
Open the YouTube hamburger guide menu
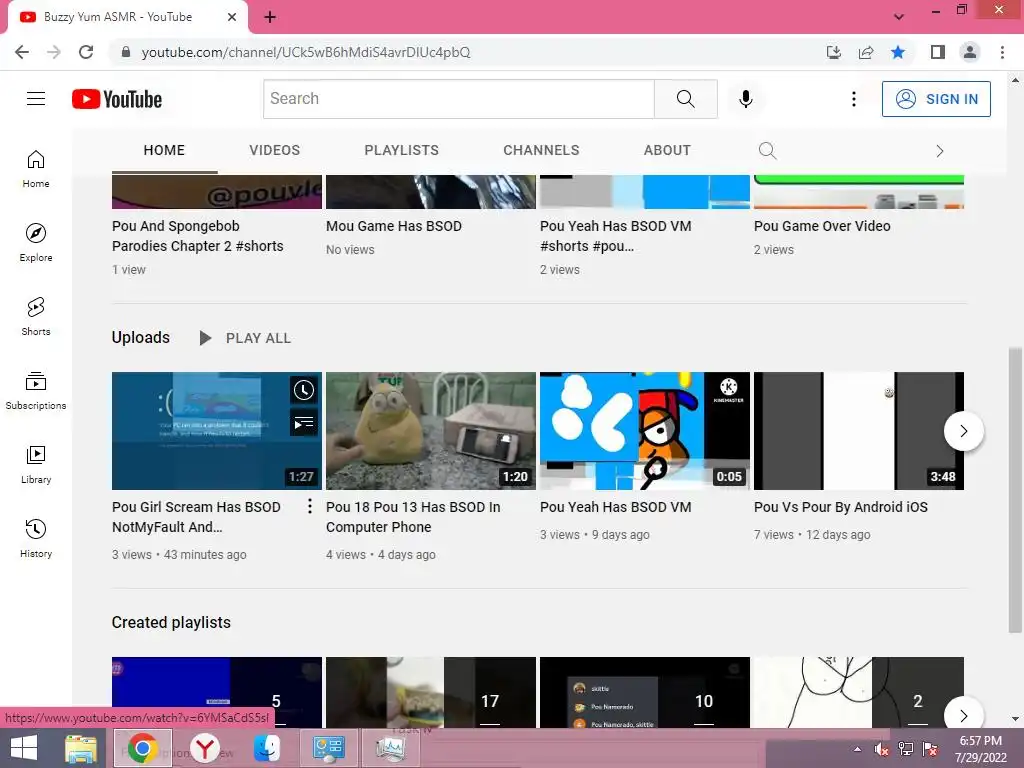[x=36, y=99]
